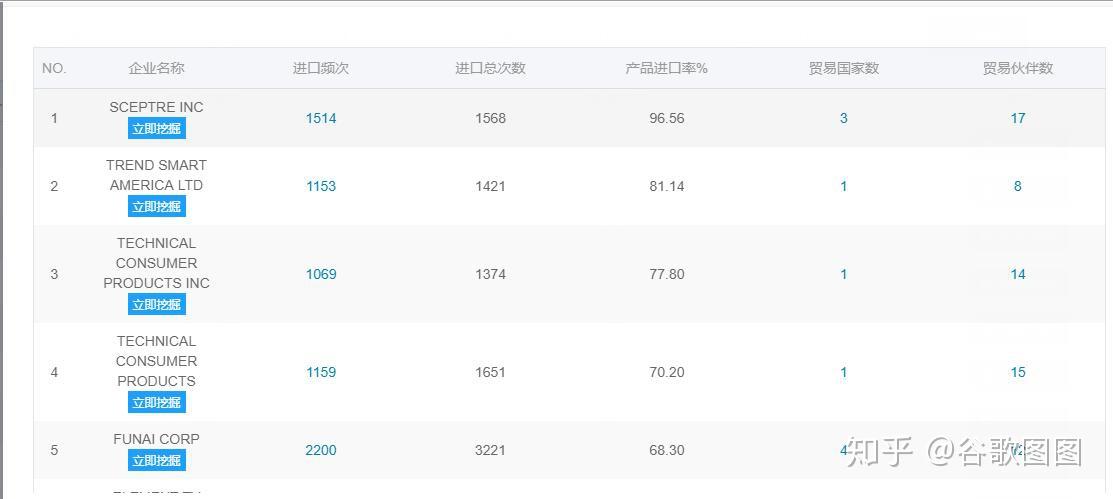Click the 产品进口率% column header
The image size is (1113, 499).
[667, 68]
